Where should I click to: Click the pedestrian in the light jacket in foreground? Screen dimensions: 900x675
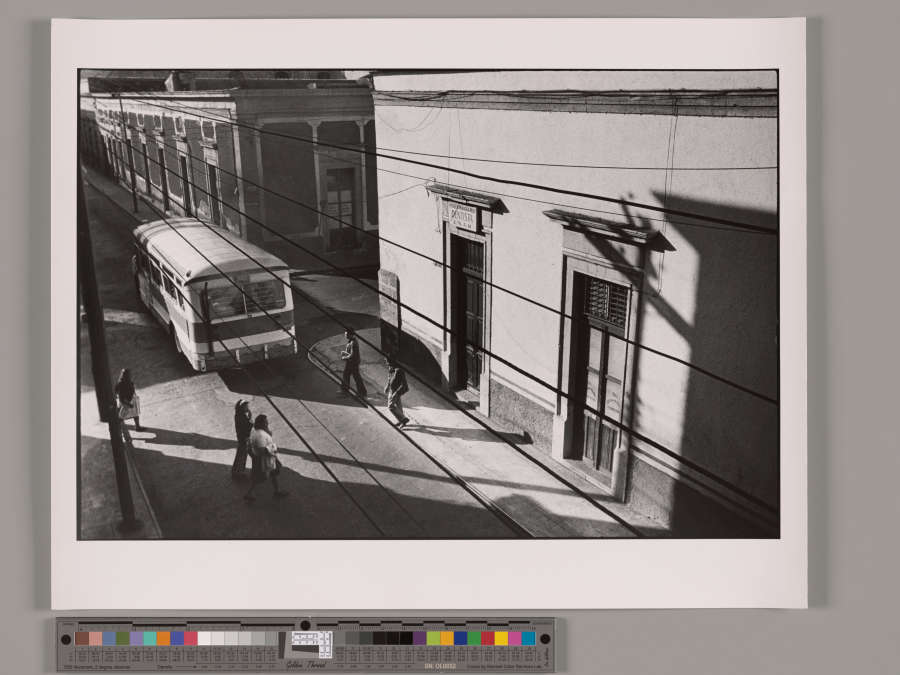point(264,455)
